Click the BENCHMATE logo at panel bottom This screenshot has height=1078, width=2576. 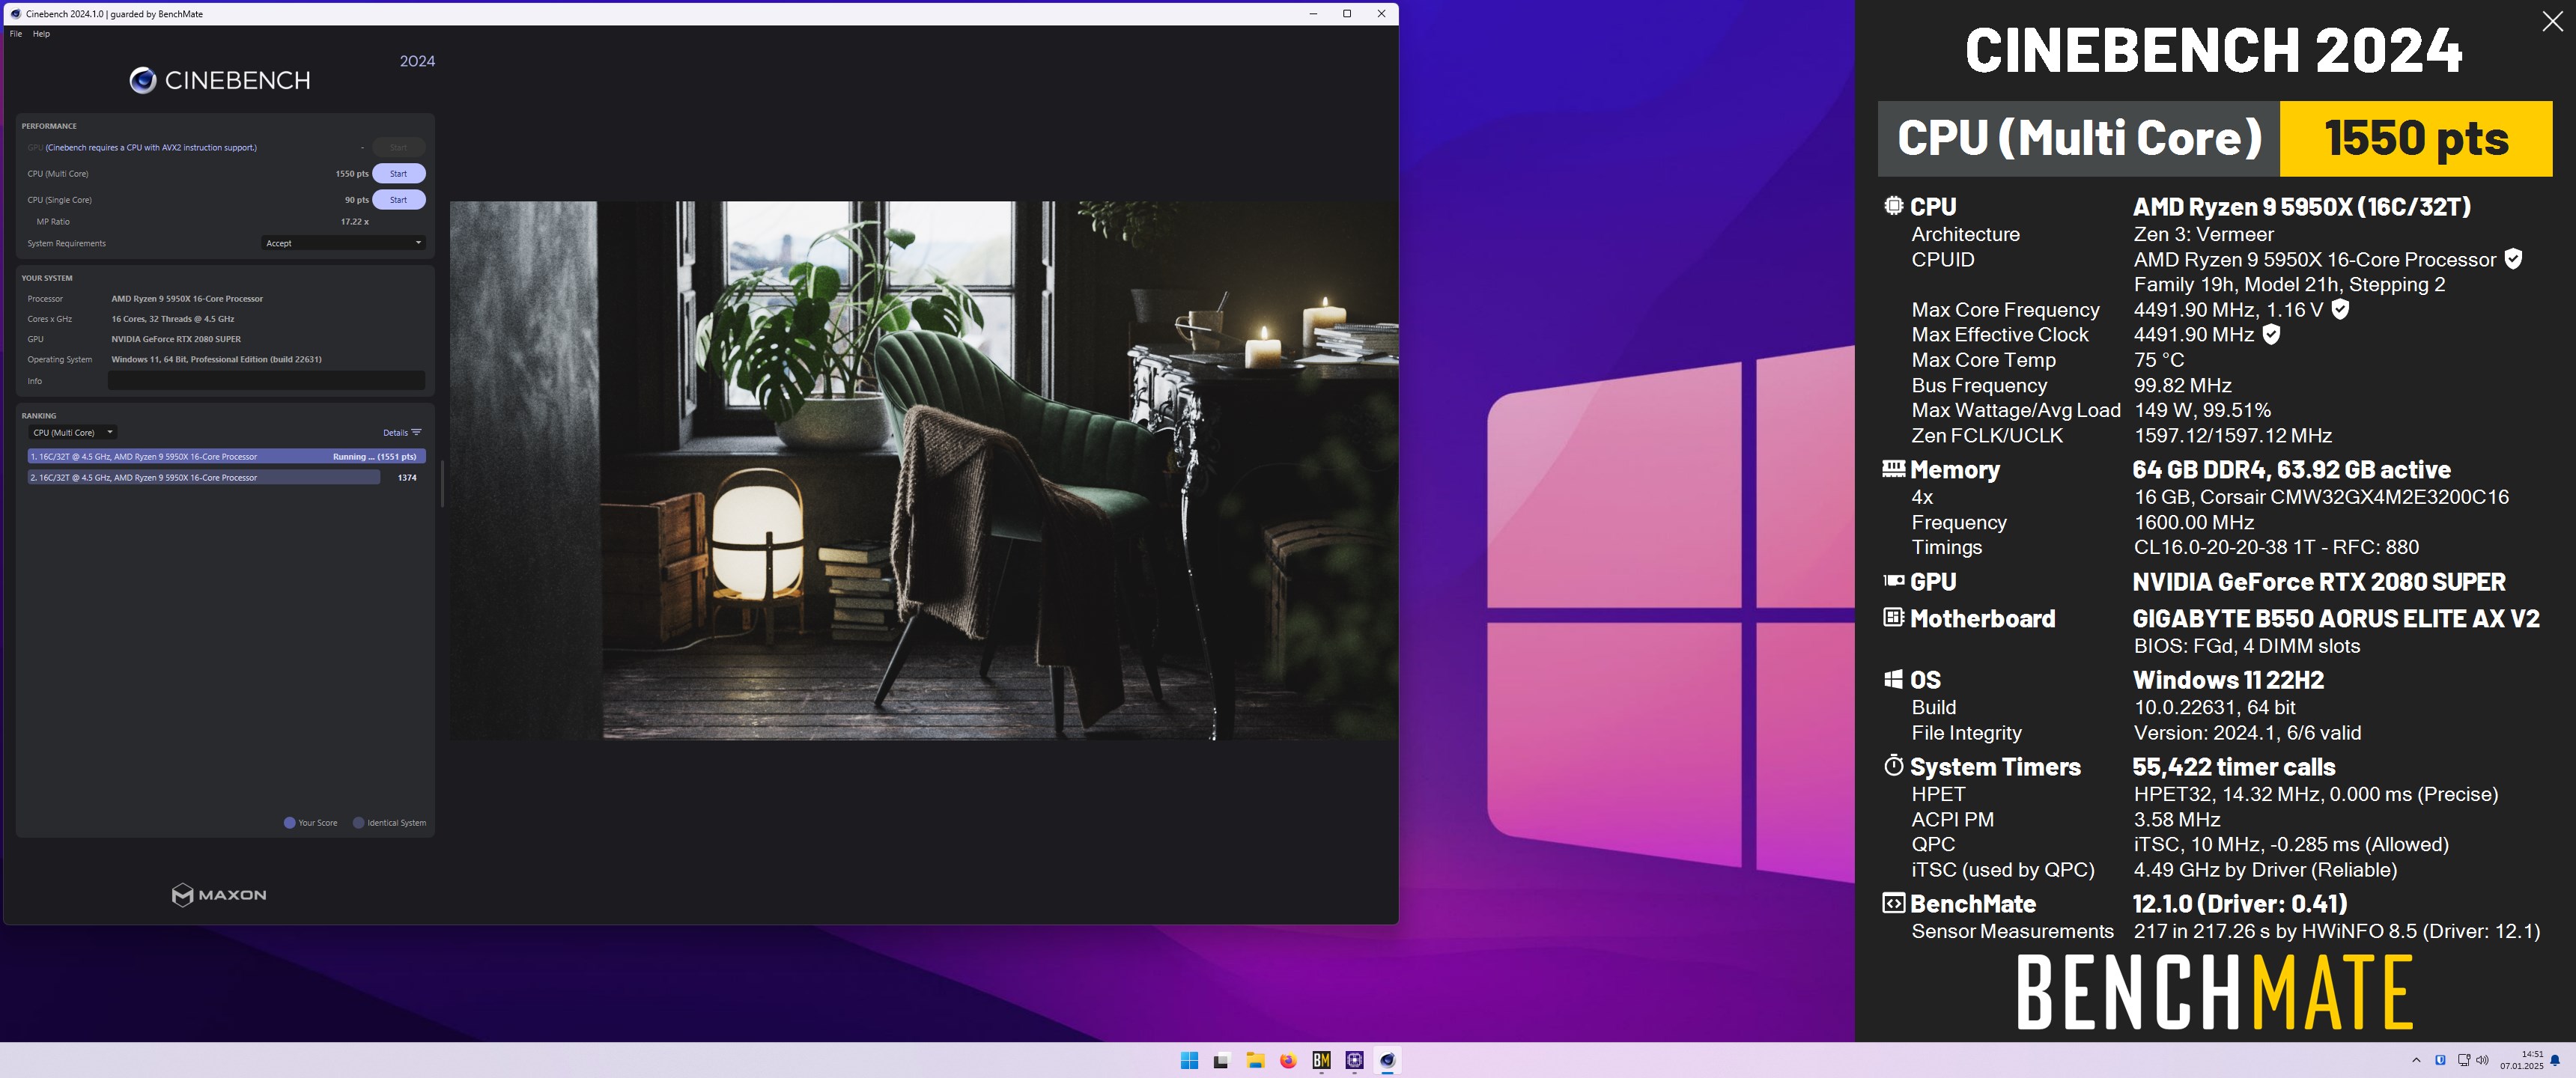[x=2215, y=992]
